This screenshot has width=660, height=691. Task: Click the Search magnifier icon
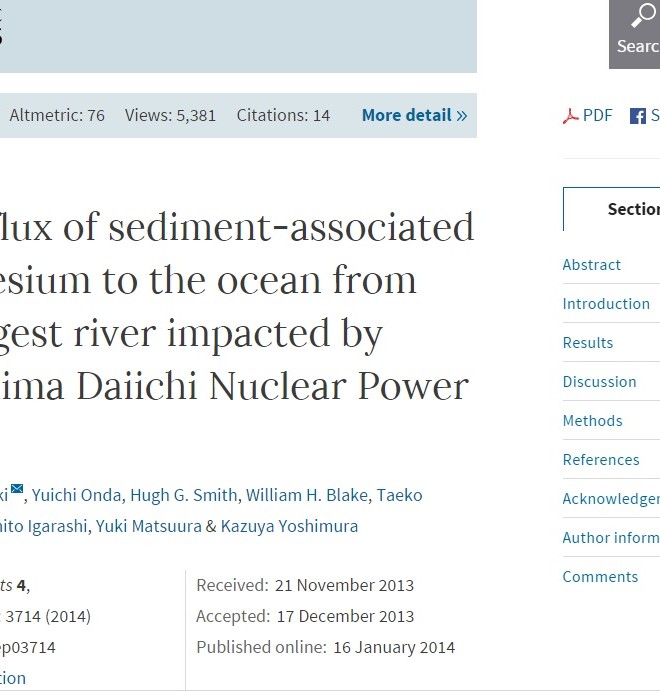644,15
